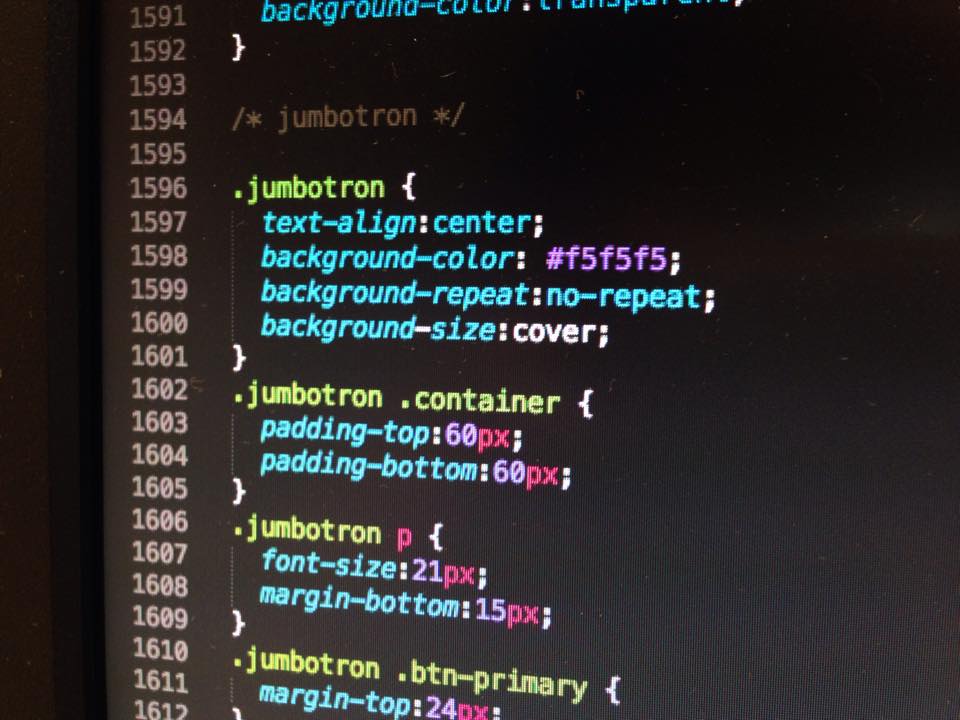This screenshot has width=960, height=720.
Task: Click line number 1602 in the gutter
Action: pyautogui.click(x=158, y=389)
